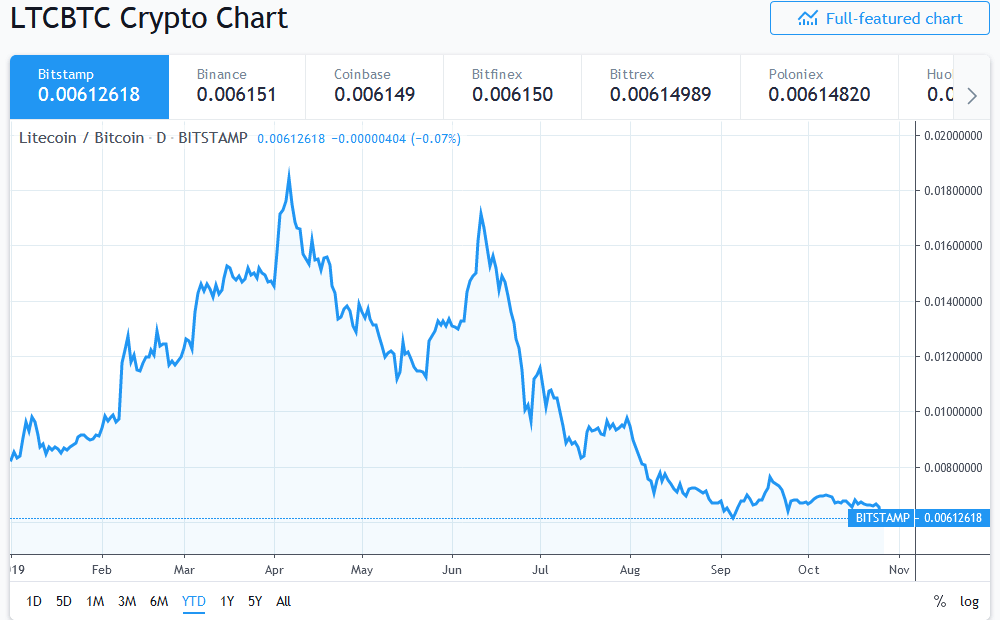Image resolution: width=1000 pixels, height=620 pixels.
Task: Toggle percentage scale with the % control
Action: coord(939,601)
